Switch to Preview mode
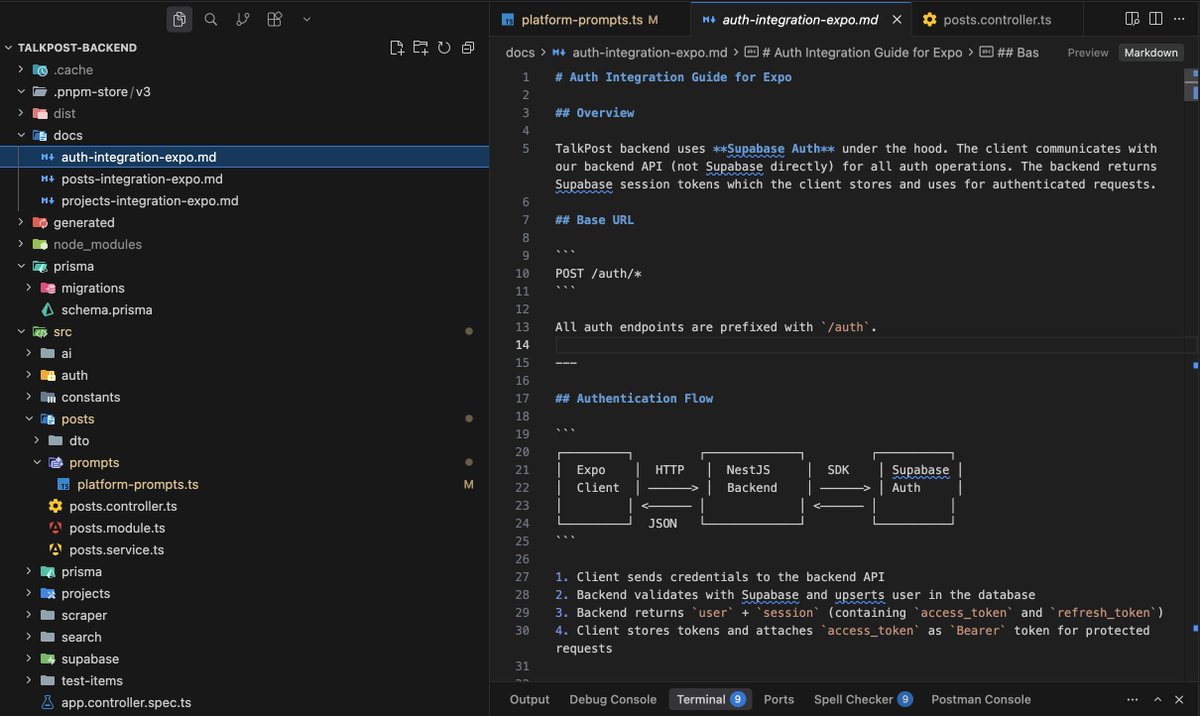The image size is (1200, 716). (1088, 53)
